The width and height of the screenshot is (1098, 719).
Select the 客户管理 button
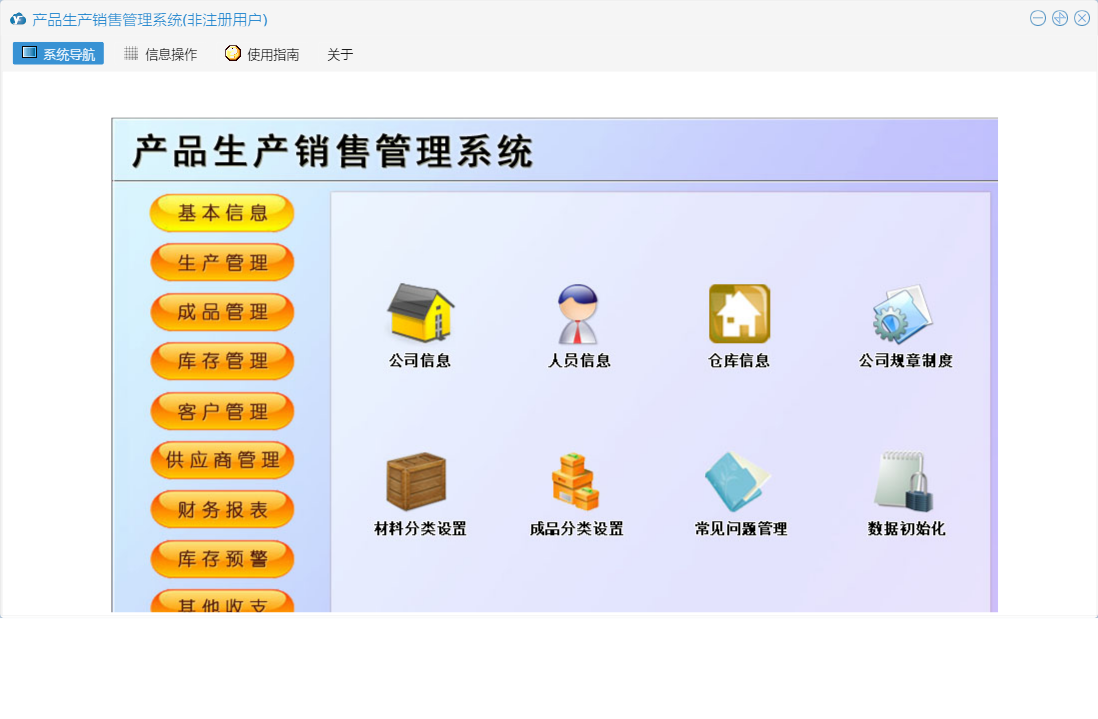tap(222, 411)
